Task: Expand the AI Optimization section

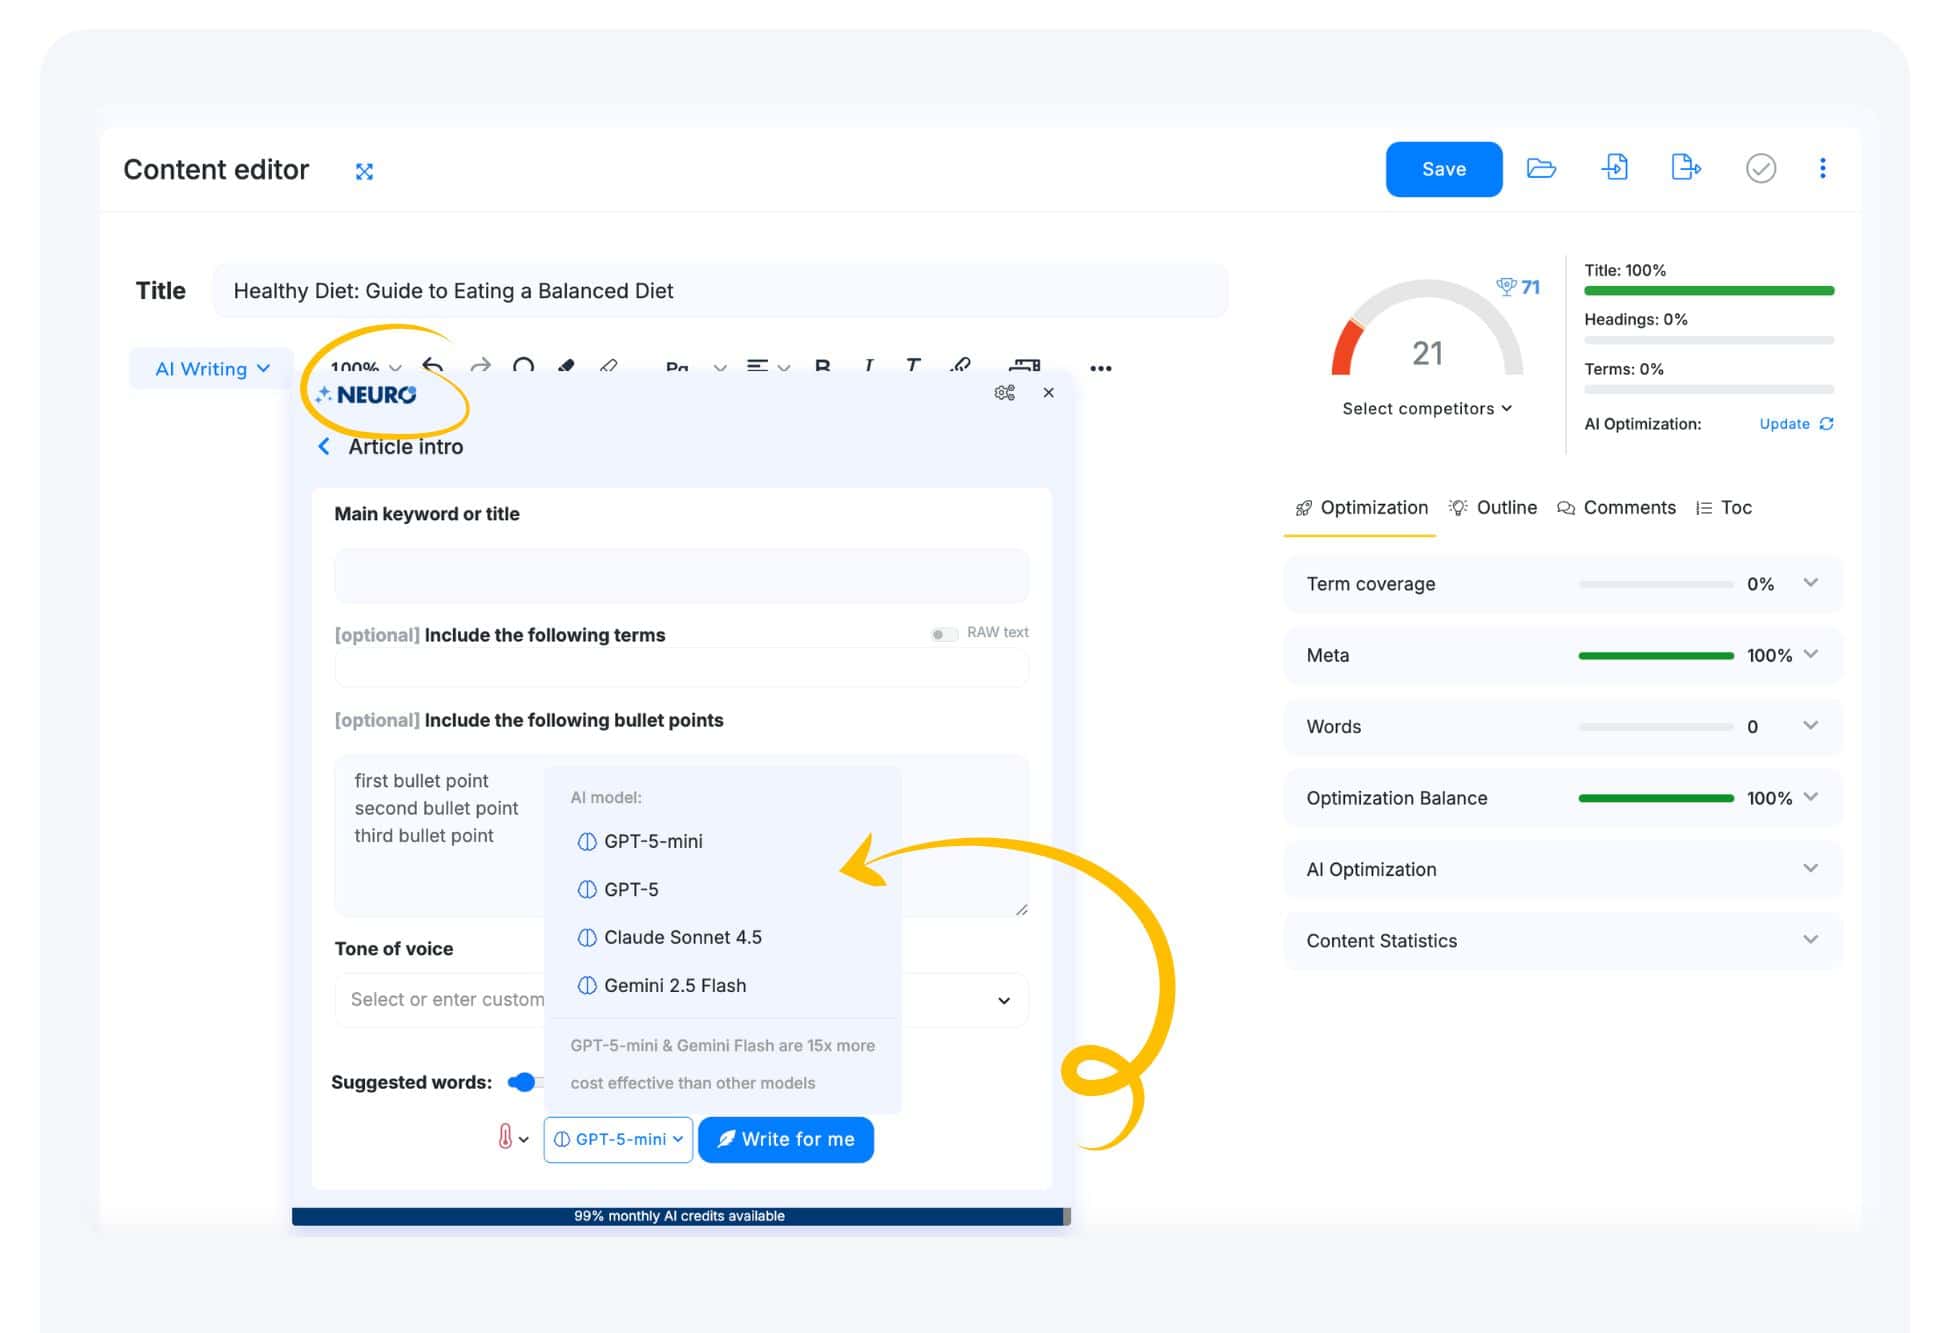Action: point(1563,869)
